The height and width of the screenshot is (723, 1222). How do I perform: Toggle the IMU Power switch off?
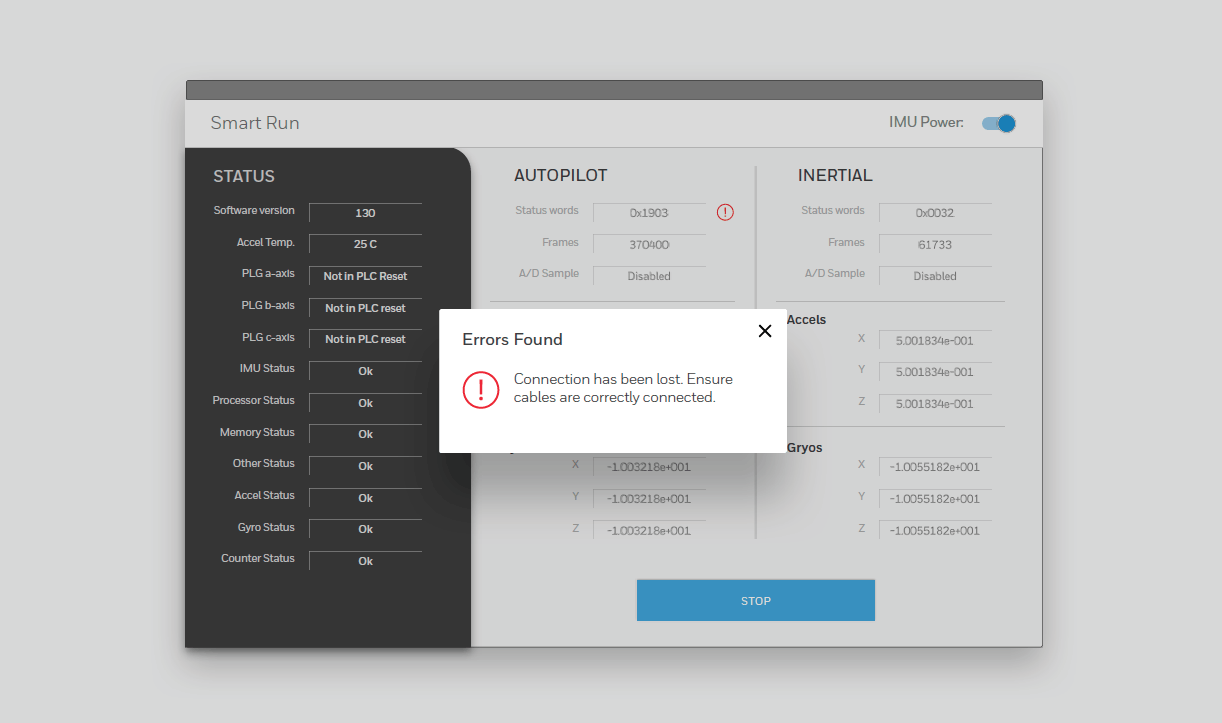coord(998,123)
